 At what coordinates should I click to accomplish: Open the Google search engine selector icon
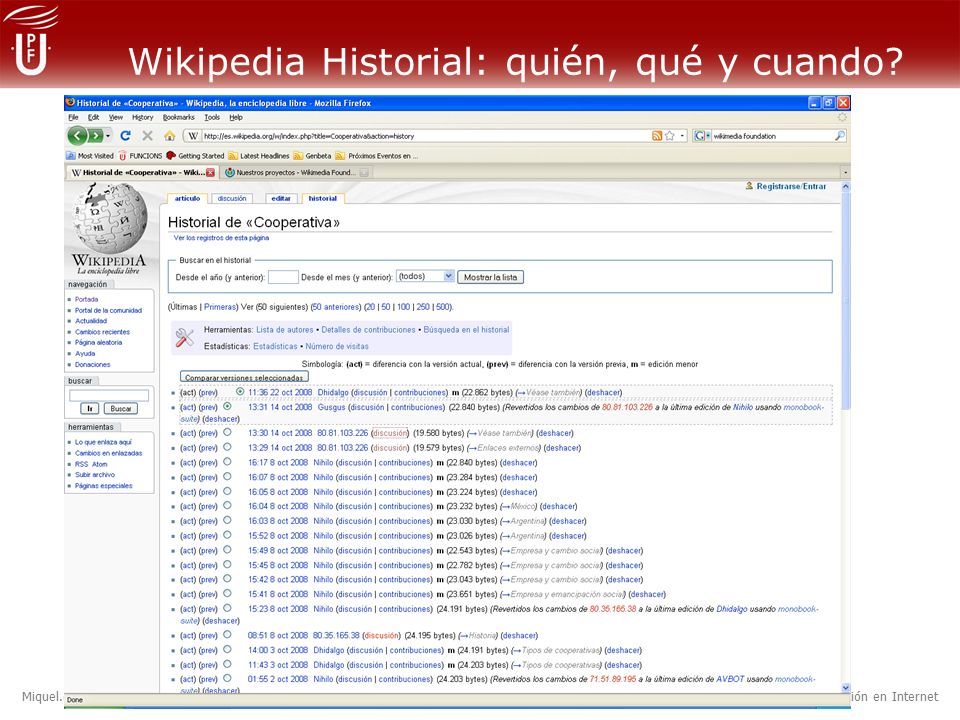[x=702, y=136]
